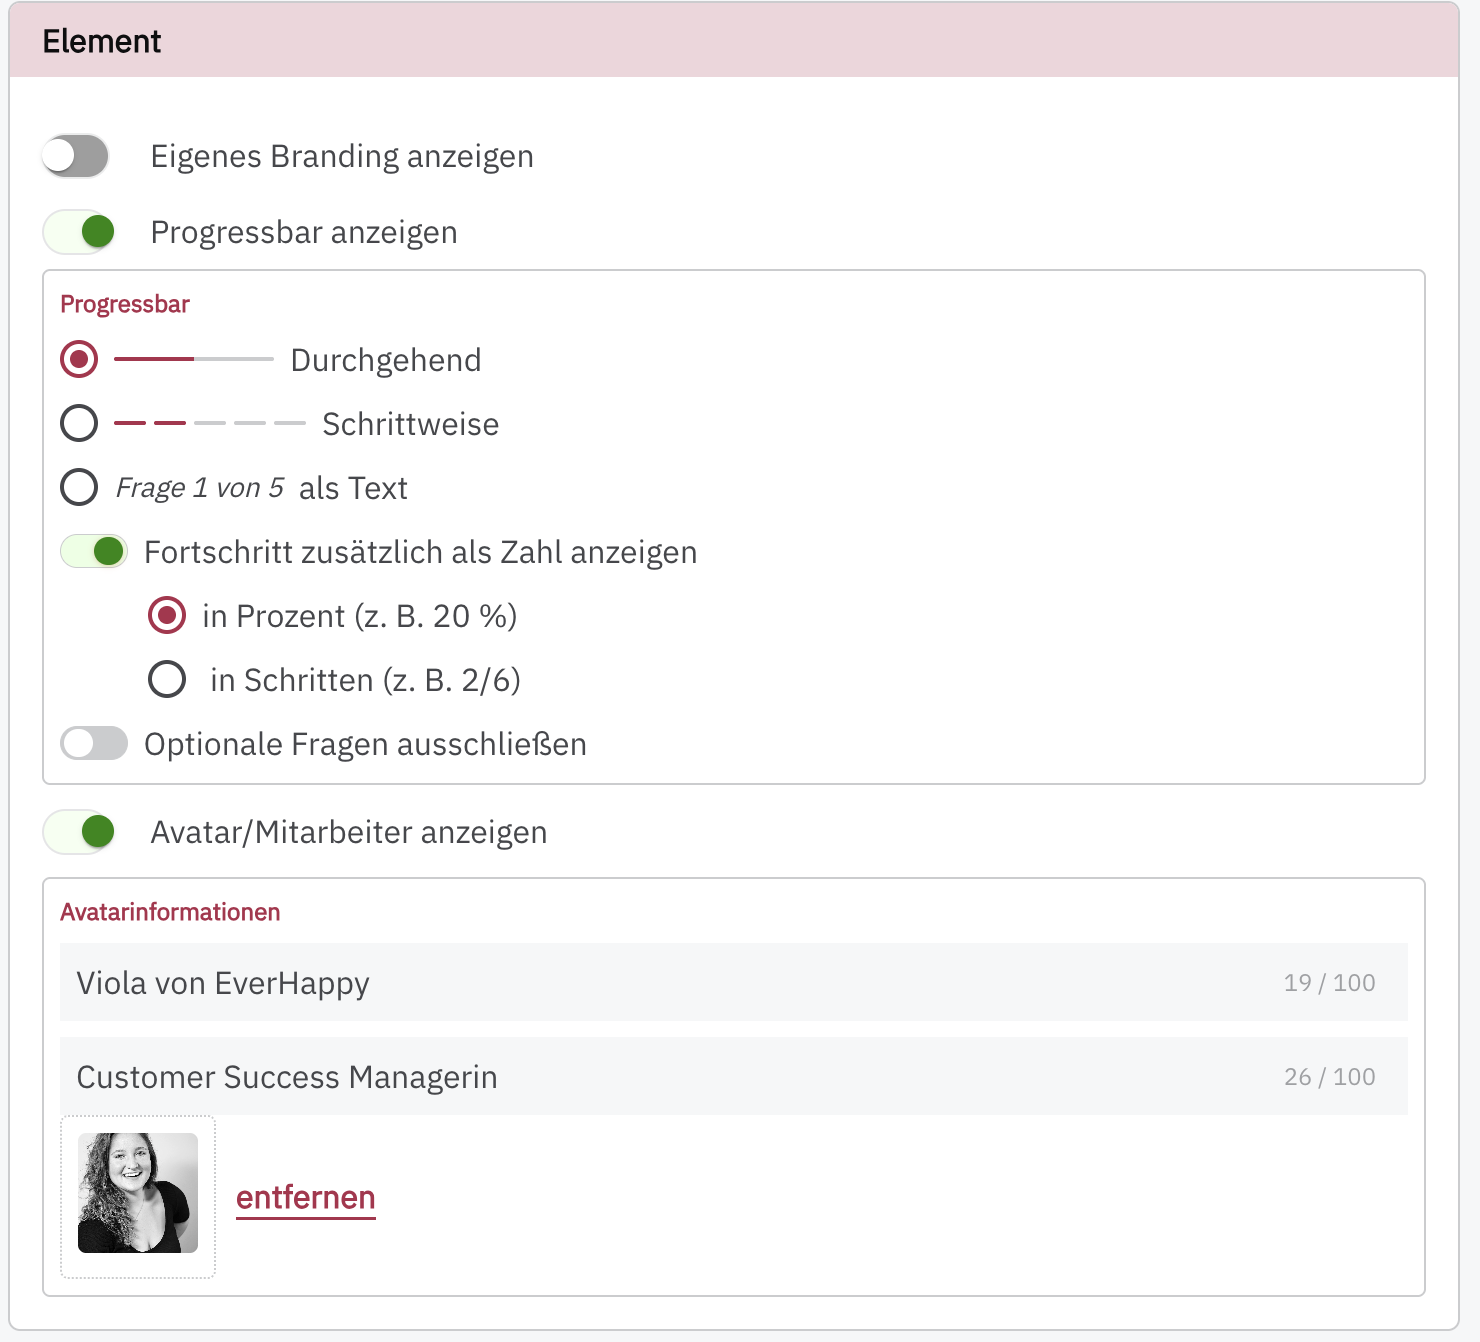Choose the Schrittweise radio option
The image size is (1480, 1342).
(x=79, y=423)
